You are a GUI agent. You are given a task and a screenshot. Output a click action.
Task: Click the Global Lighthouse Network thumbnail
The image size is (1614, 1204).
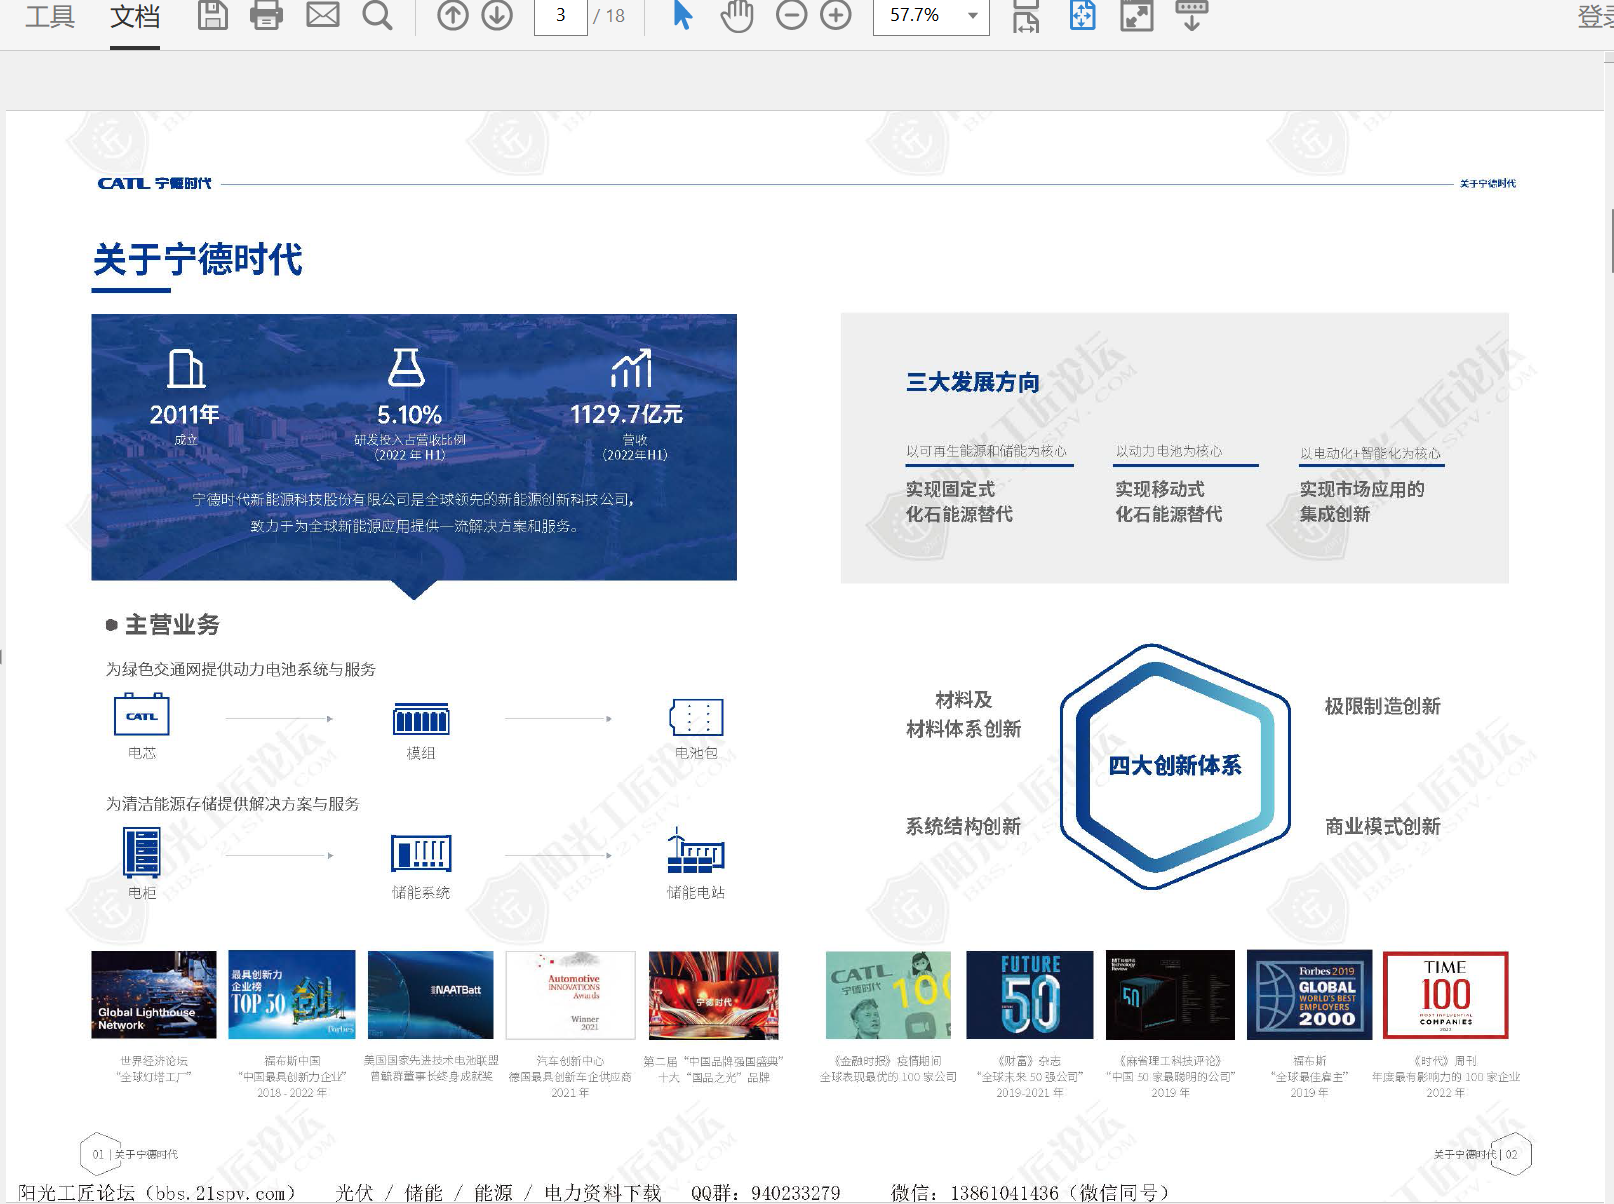point(153,995)
